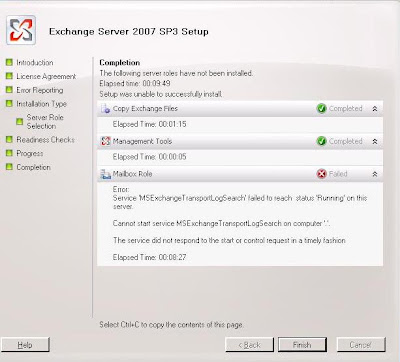The width and height of the screenshot is (400, 362).
Task: Click the Management Tools icon
Action: 105,141
